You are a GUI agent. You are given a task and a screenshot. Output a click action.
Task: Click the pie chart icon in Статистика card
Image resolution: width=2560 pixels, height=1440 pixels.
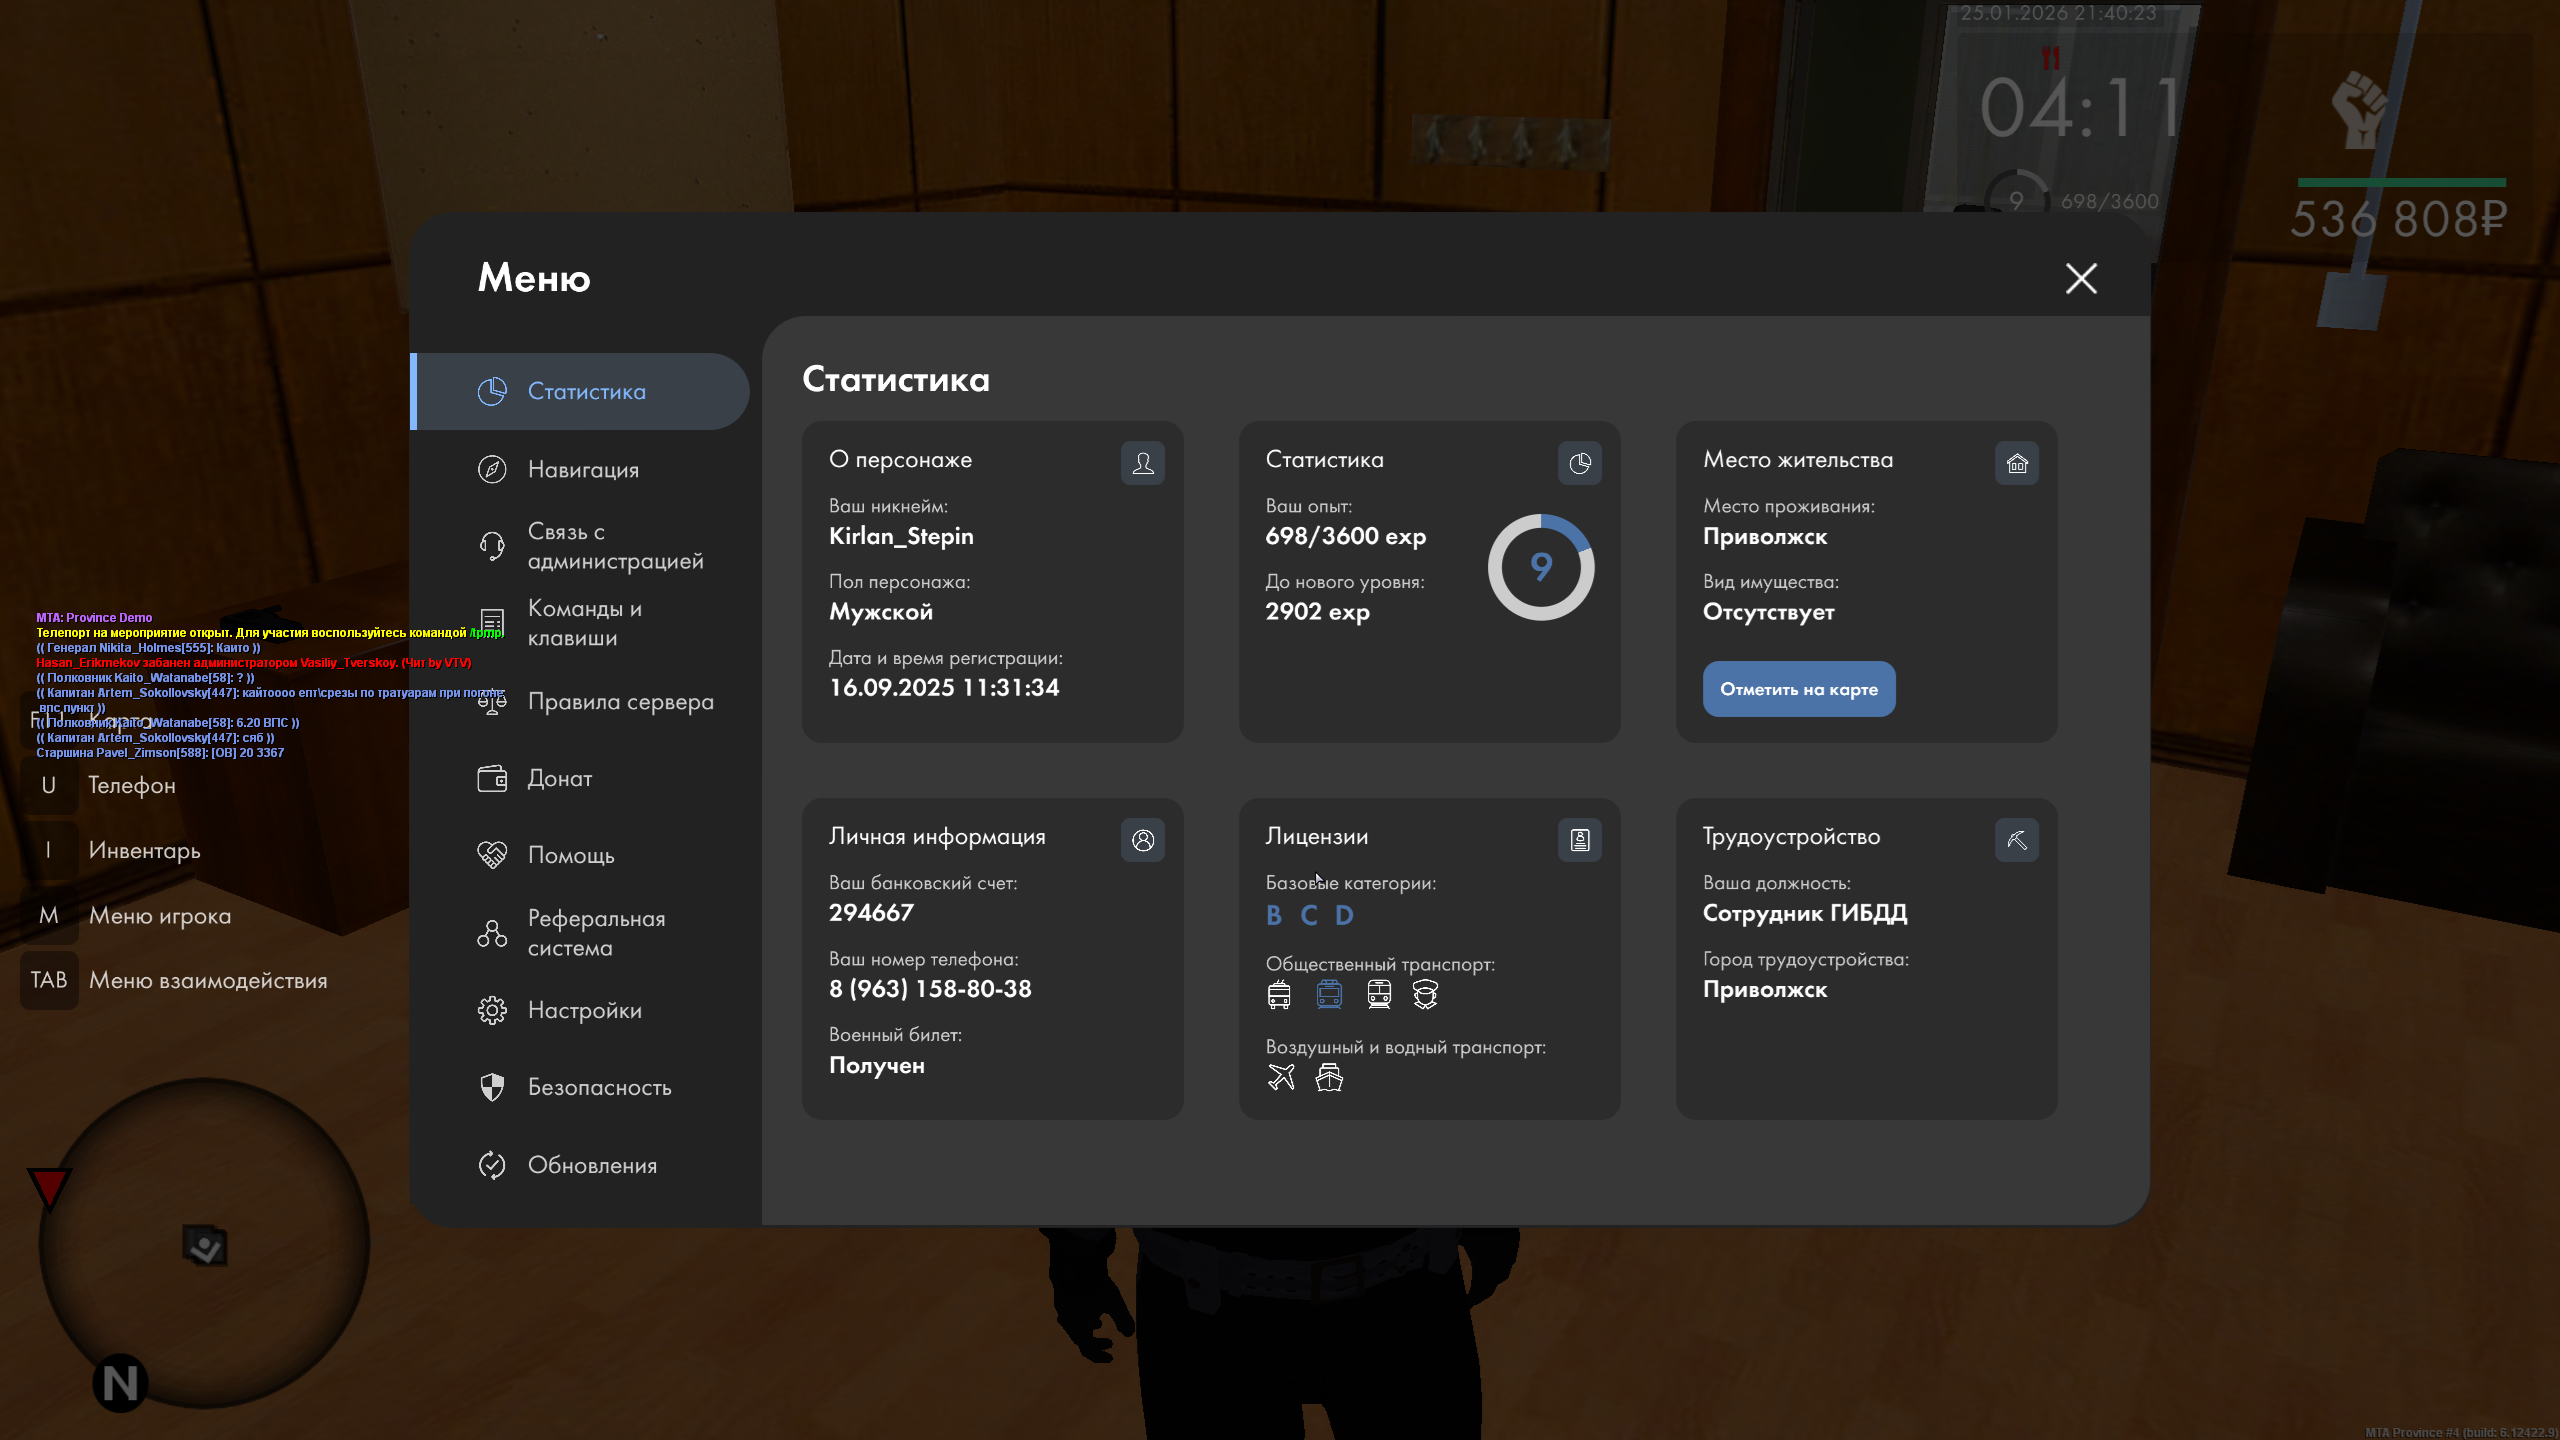pyautogui.click(x=1579, y=463)
